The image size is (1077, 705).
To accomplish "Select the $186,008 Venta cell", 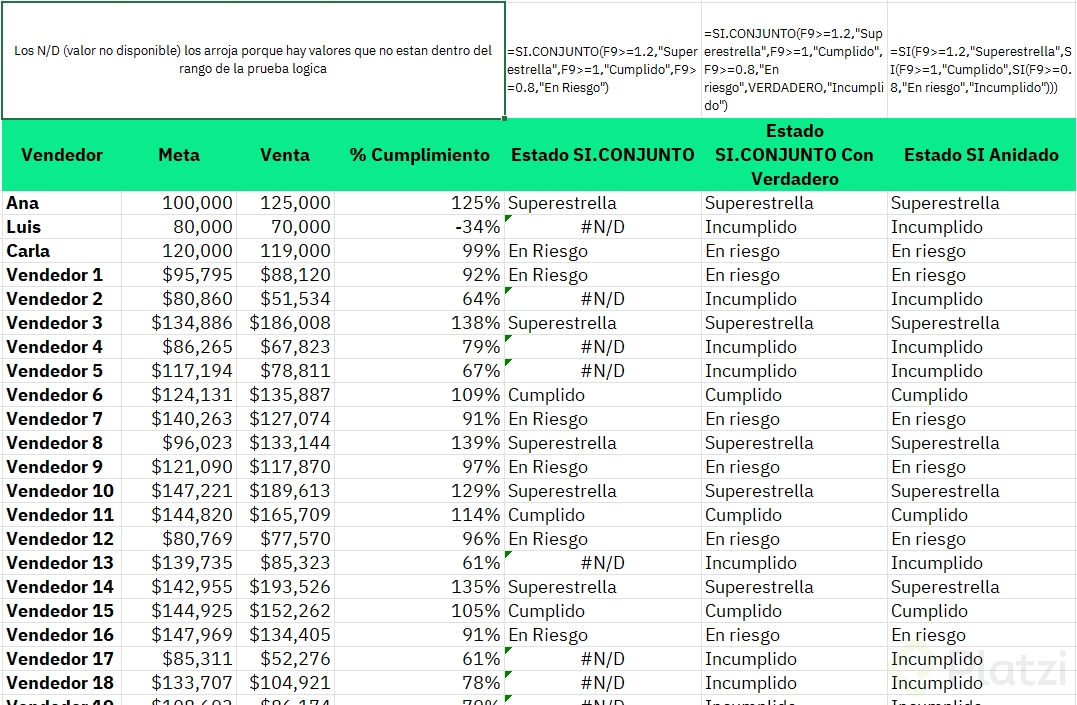I will pos(285,323).
